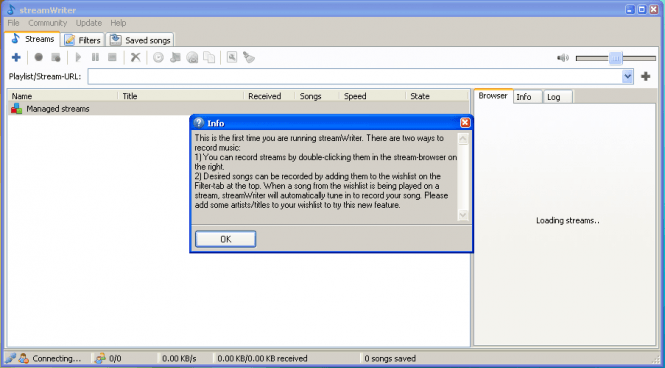Click the volume slider handle
This screenshot has width=665, height=368.
point(616,58)
